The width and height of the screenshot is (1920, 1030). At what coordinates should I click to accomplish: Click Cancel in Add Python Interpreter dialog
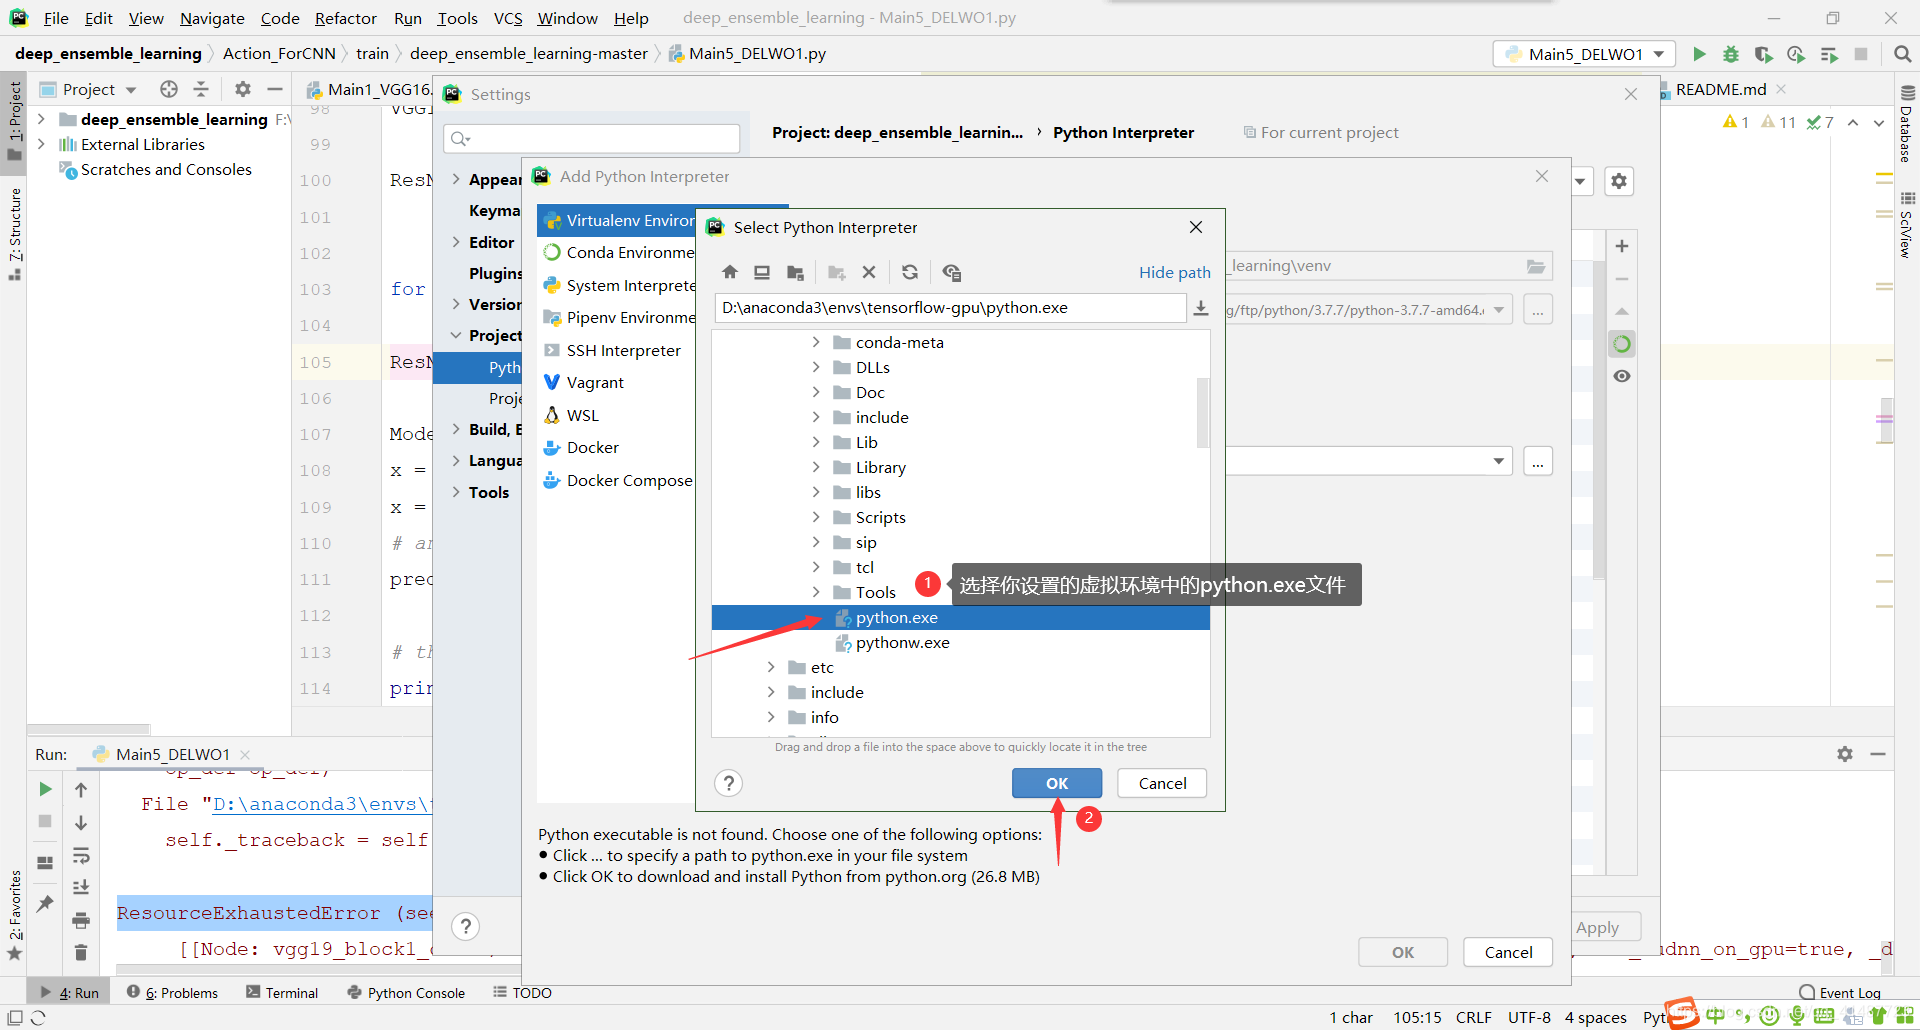[1508, 952]
